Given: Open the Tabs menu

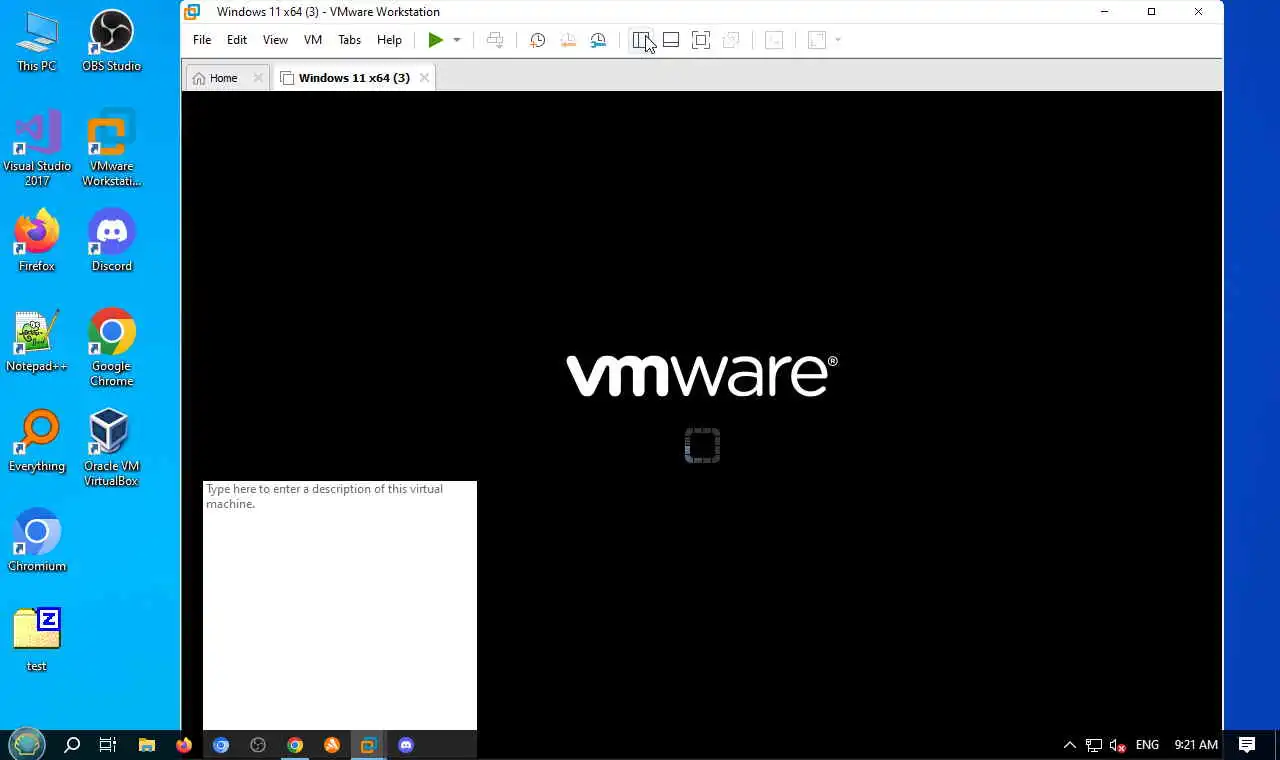Looking at the screenshot, I should (349, 40).
